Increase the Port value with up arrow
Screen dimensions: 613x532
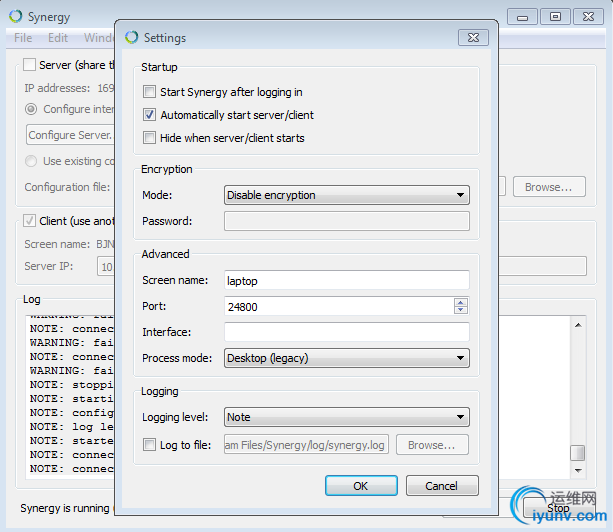(461, 302)
